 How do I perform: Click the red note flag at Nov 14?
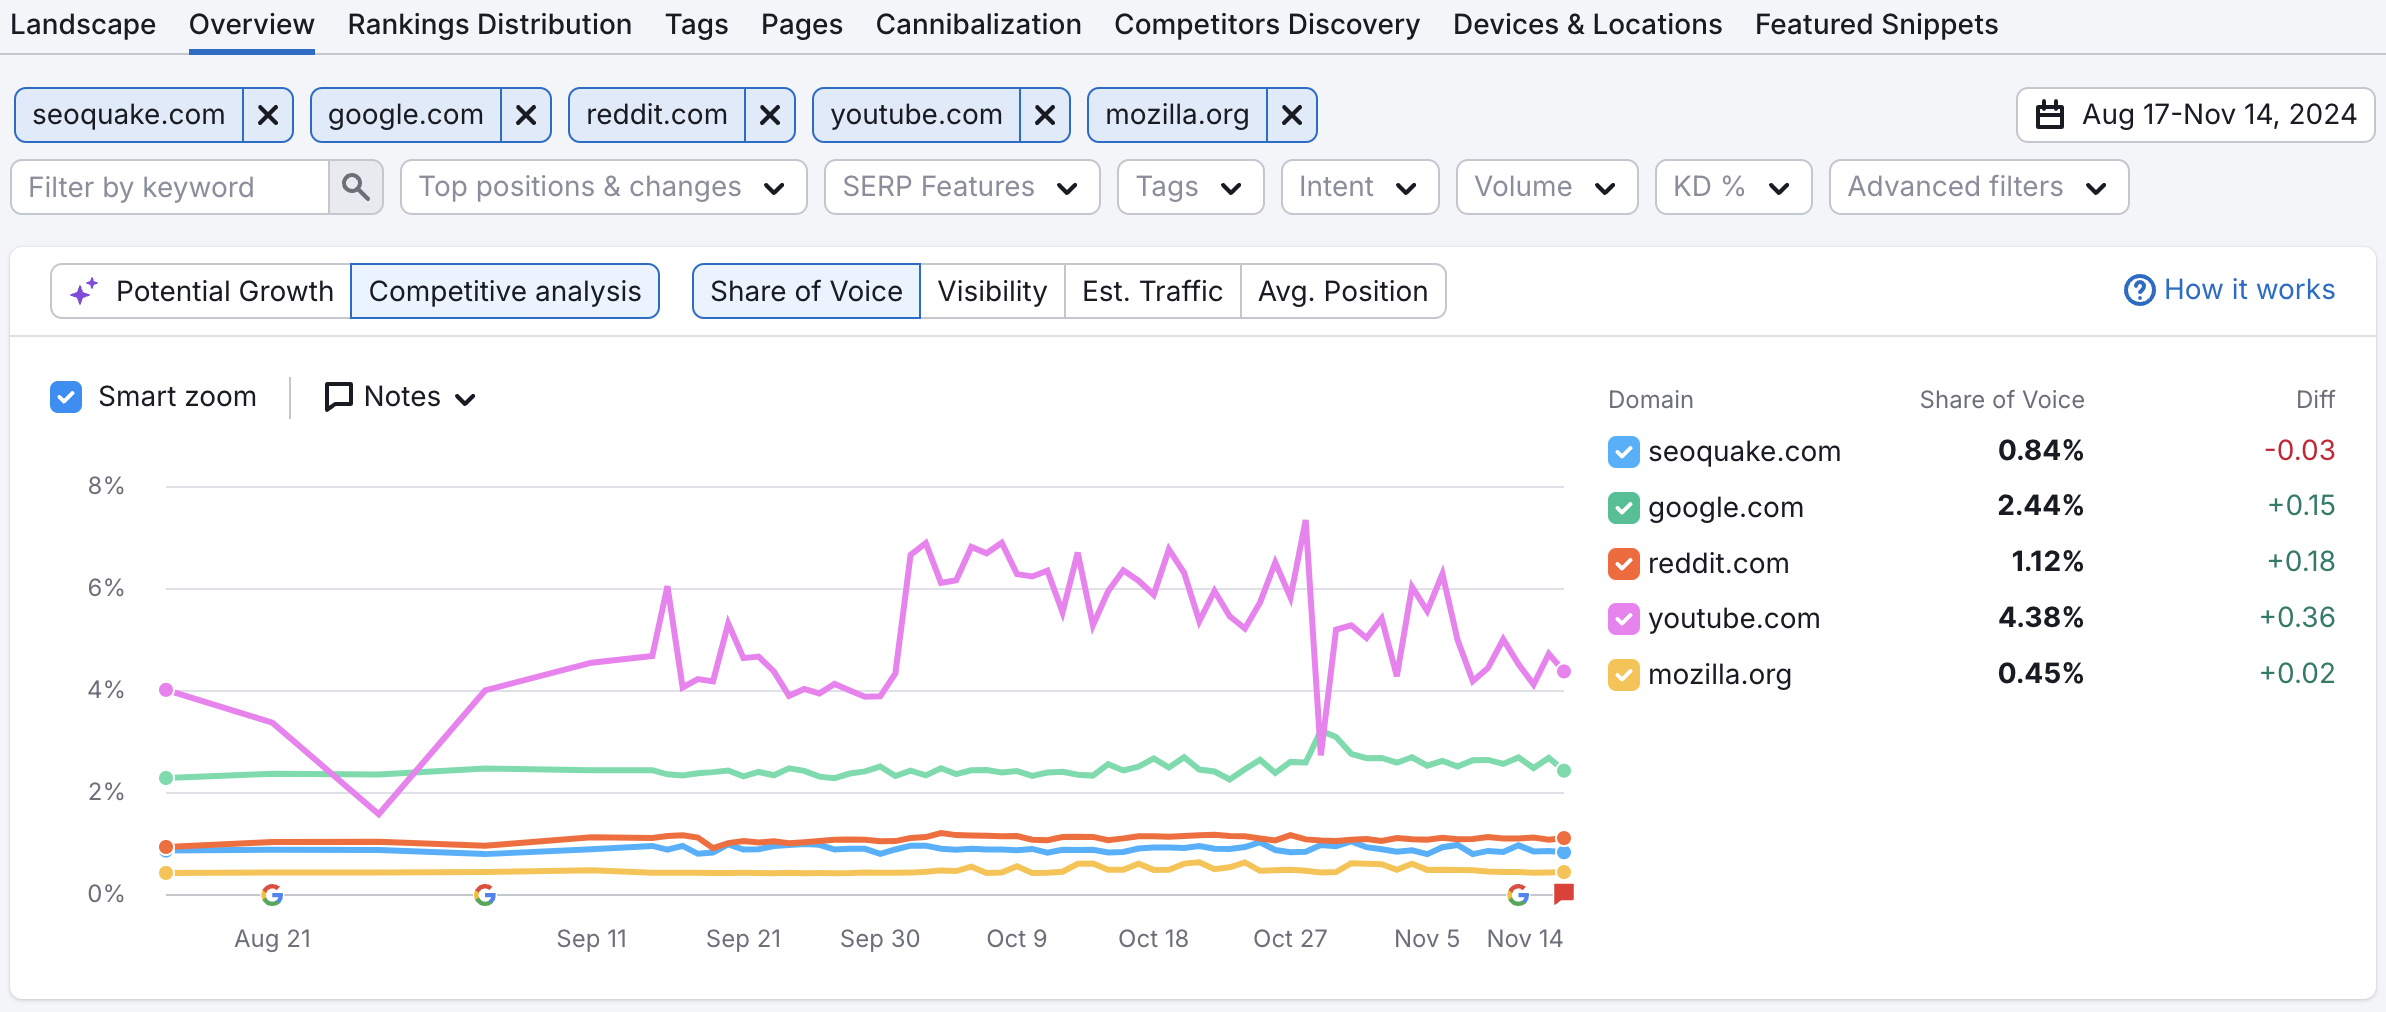click(1564, 894)
